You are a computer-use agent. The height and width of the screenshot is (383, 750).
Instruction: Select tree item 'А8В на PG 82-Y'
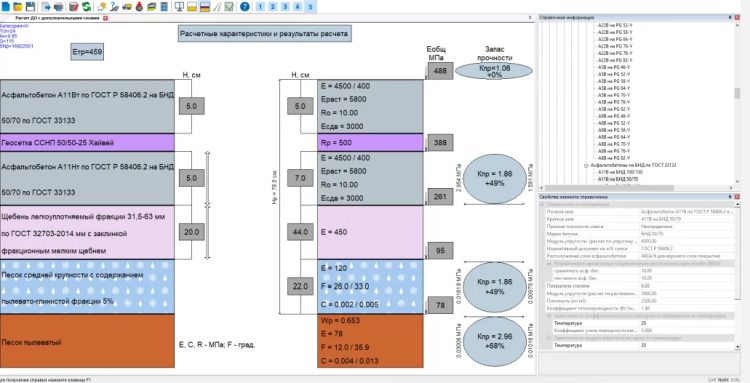click(x=614, y=158)
